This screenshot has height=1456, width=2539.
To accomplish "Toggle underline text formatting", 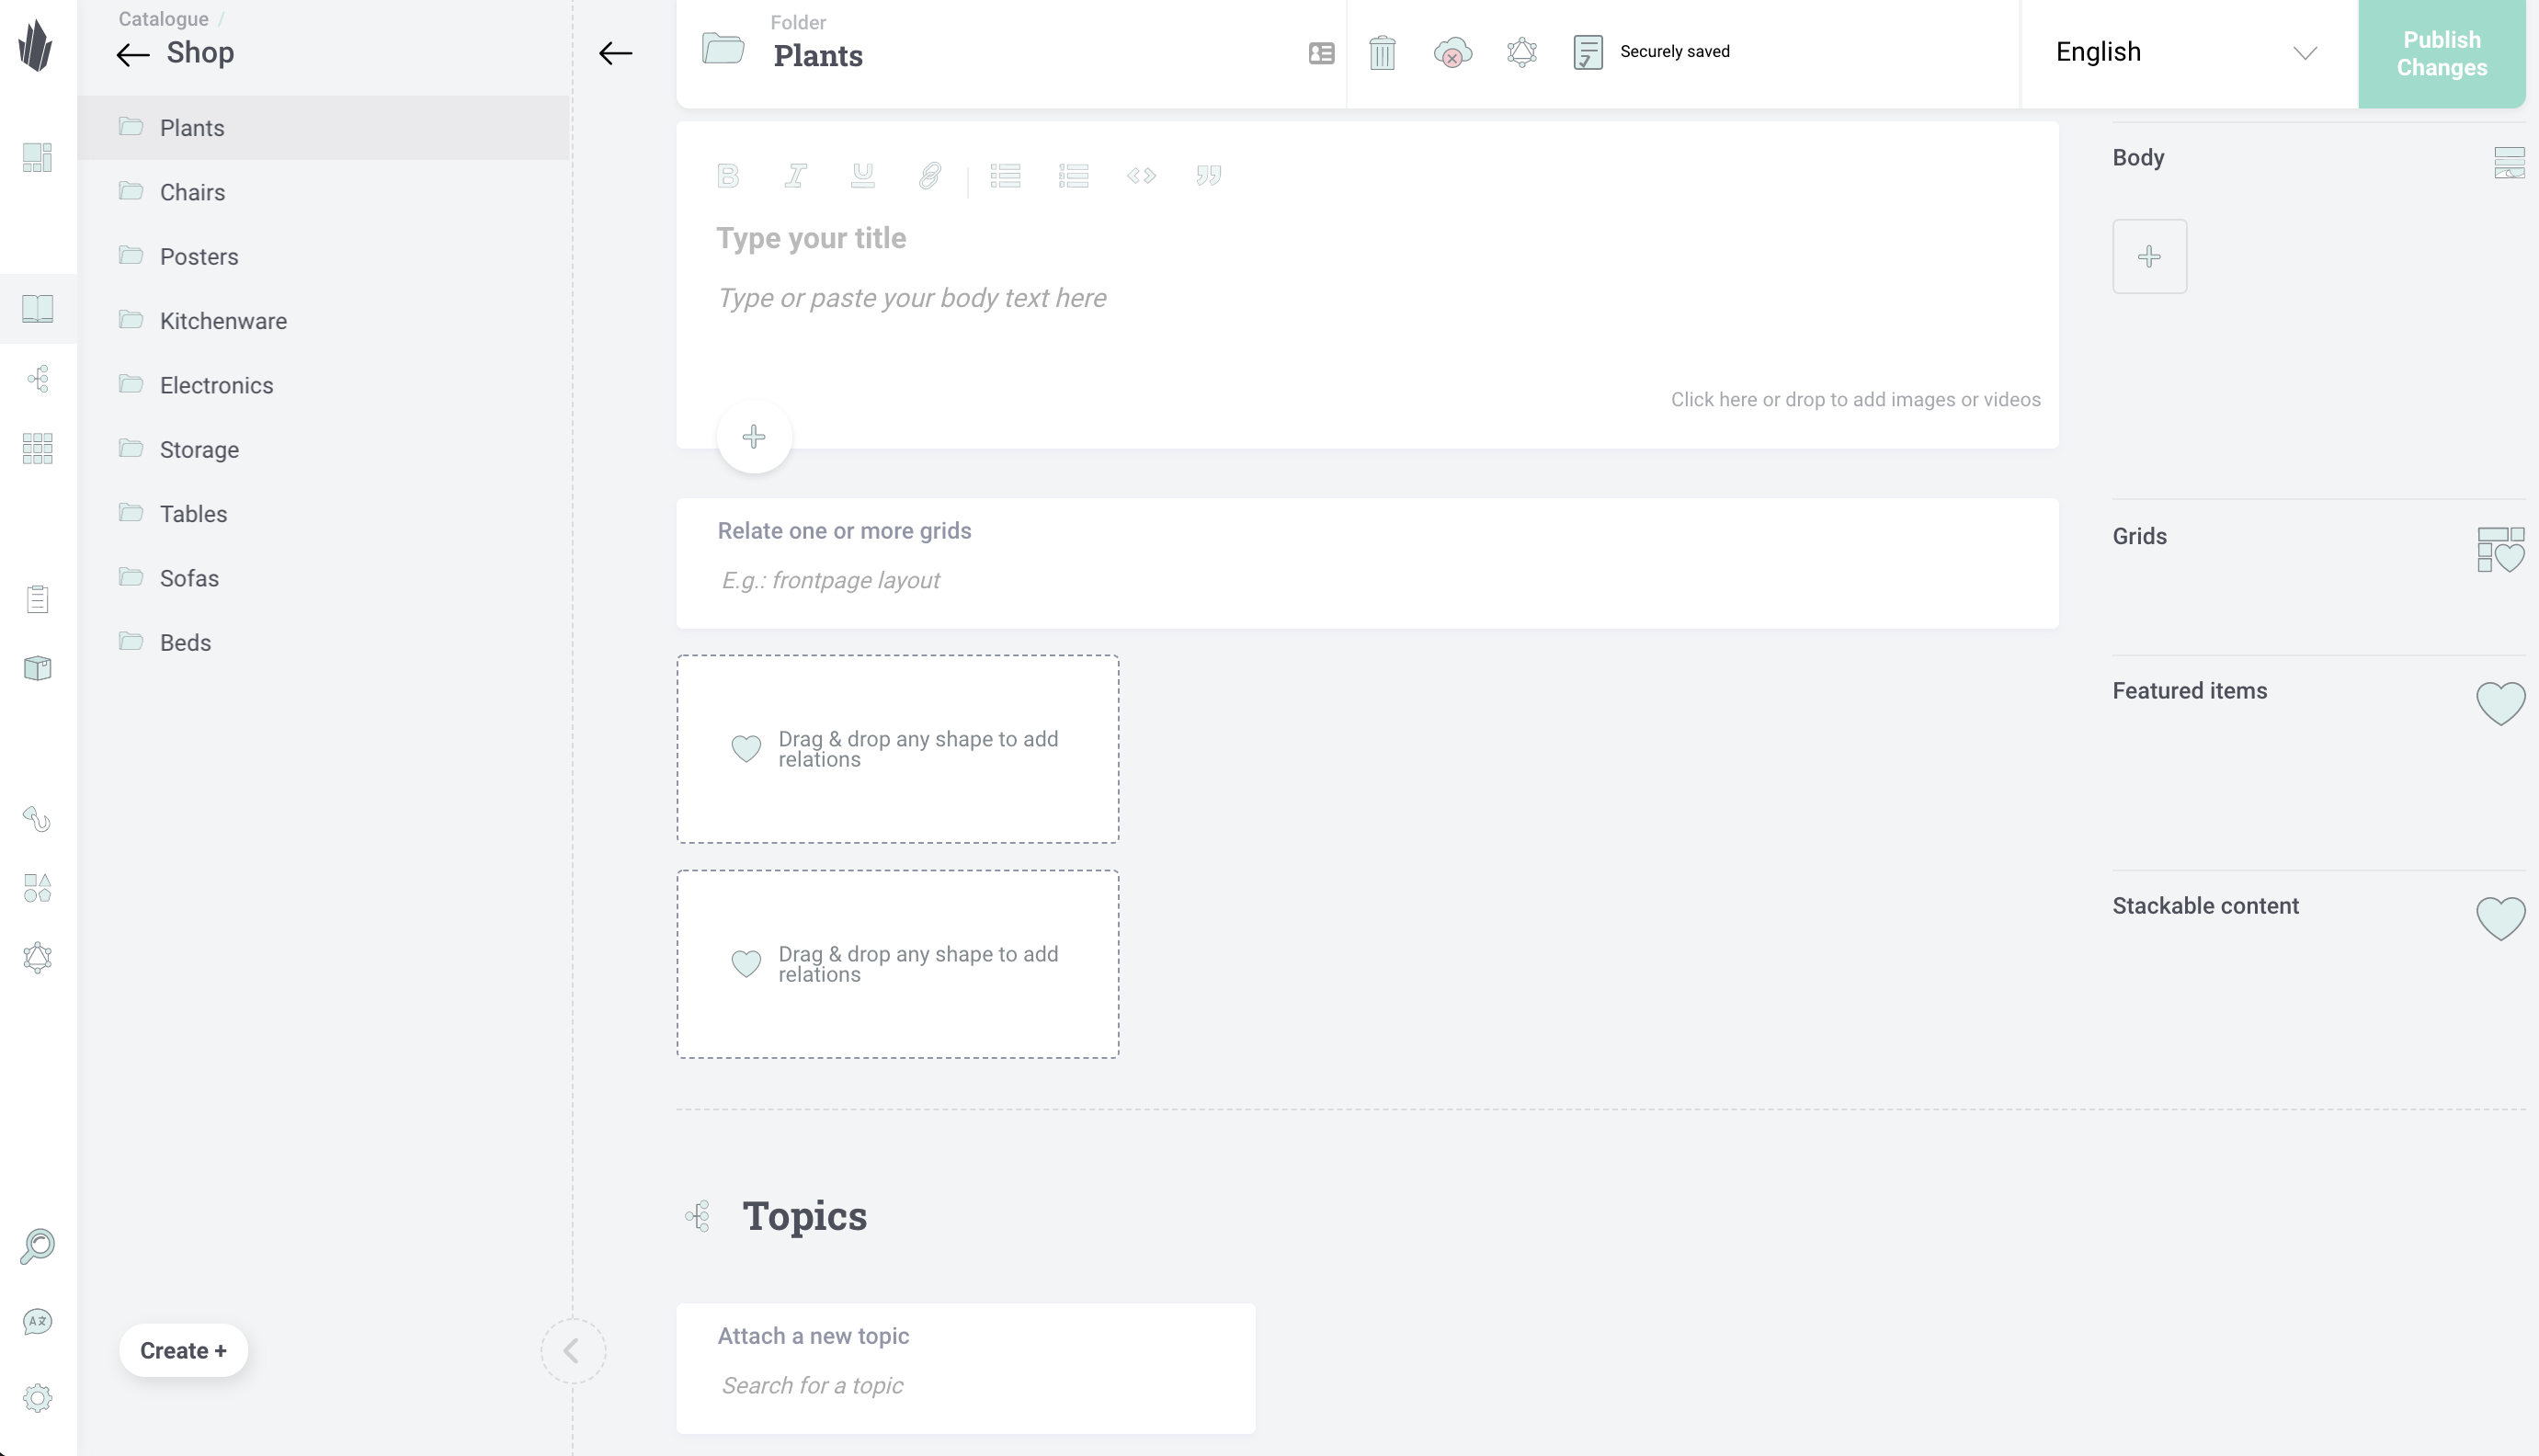I will click(863, 176).
